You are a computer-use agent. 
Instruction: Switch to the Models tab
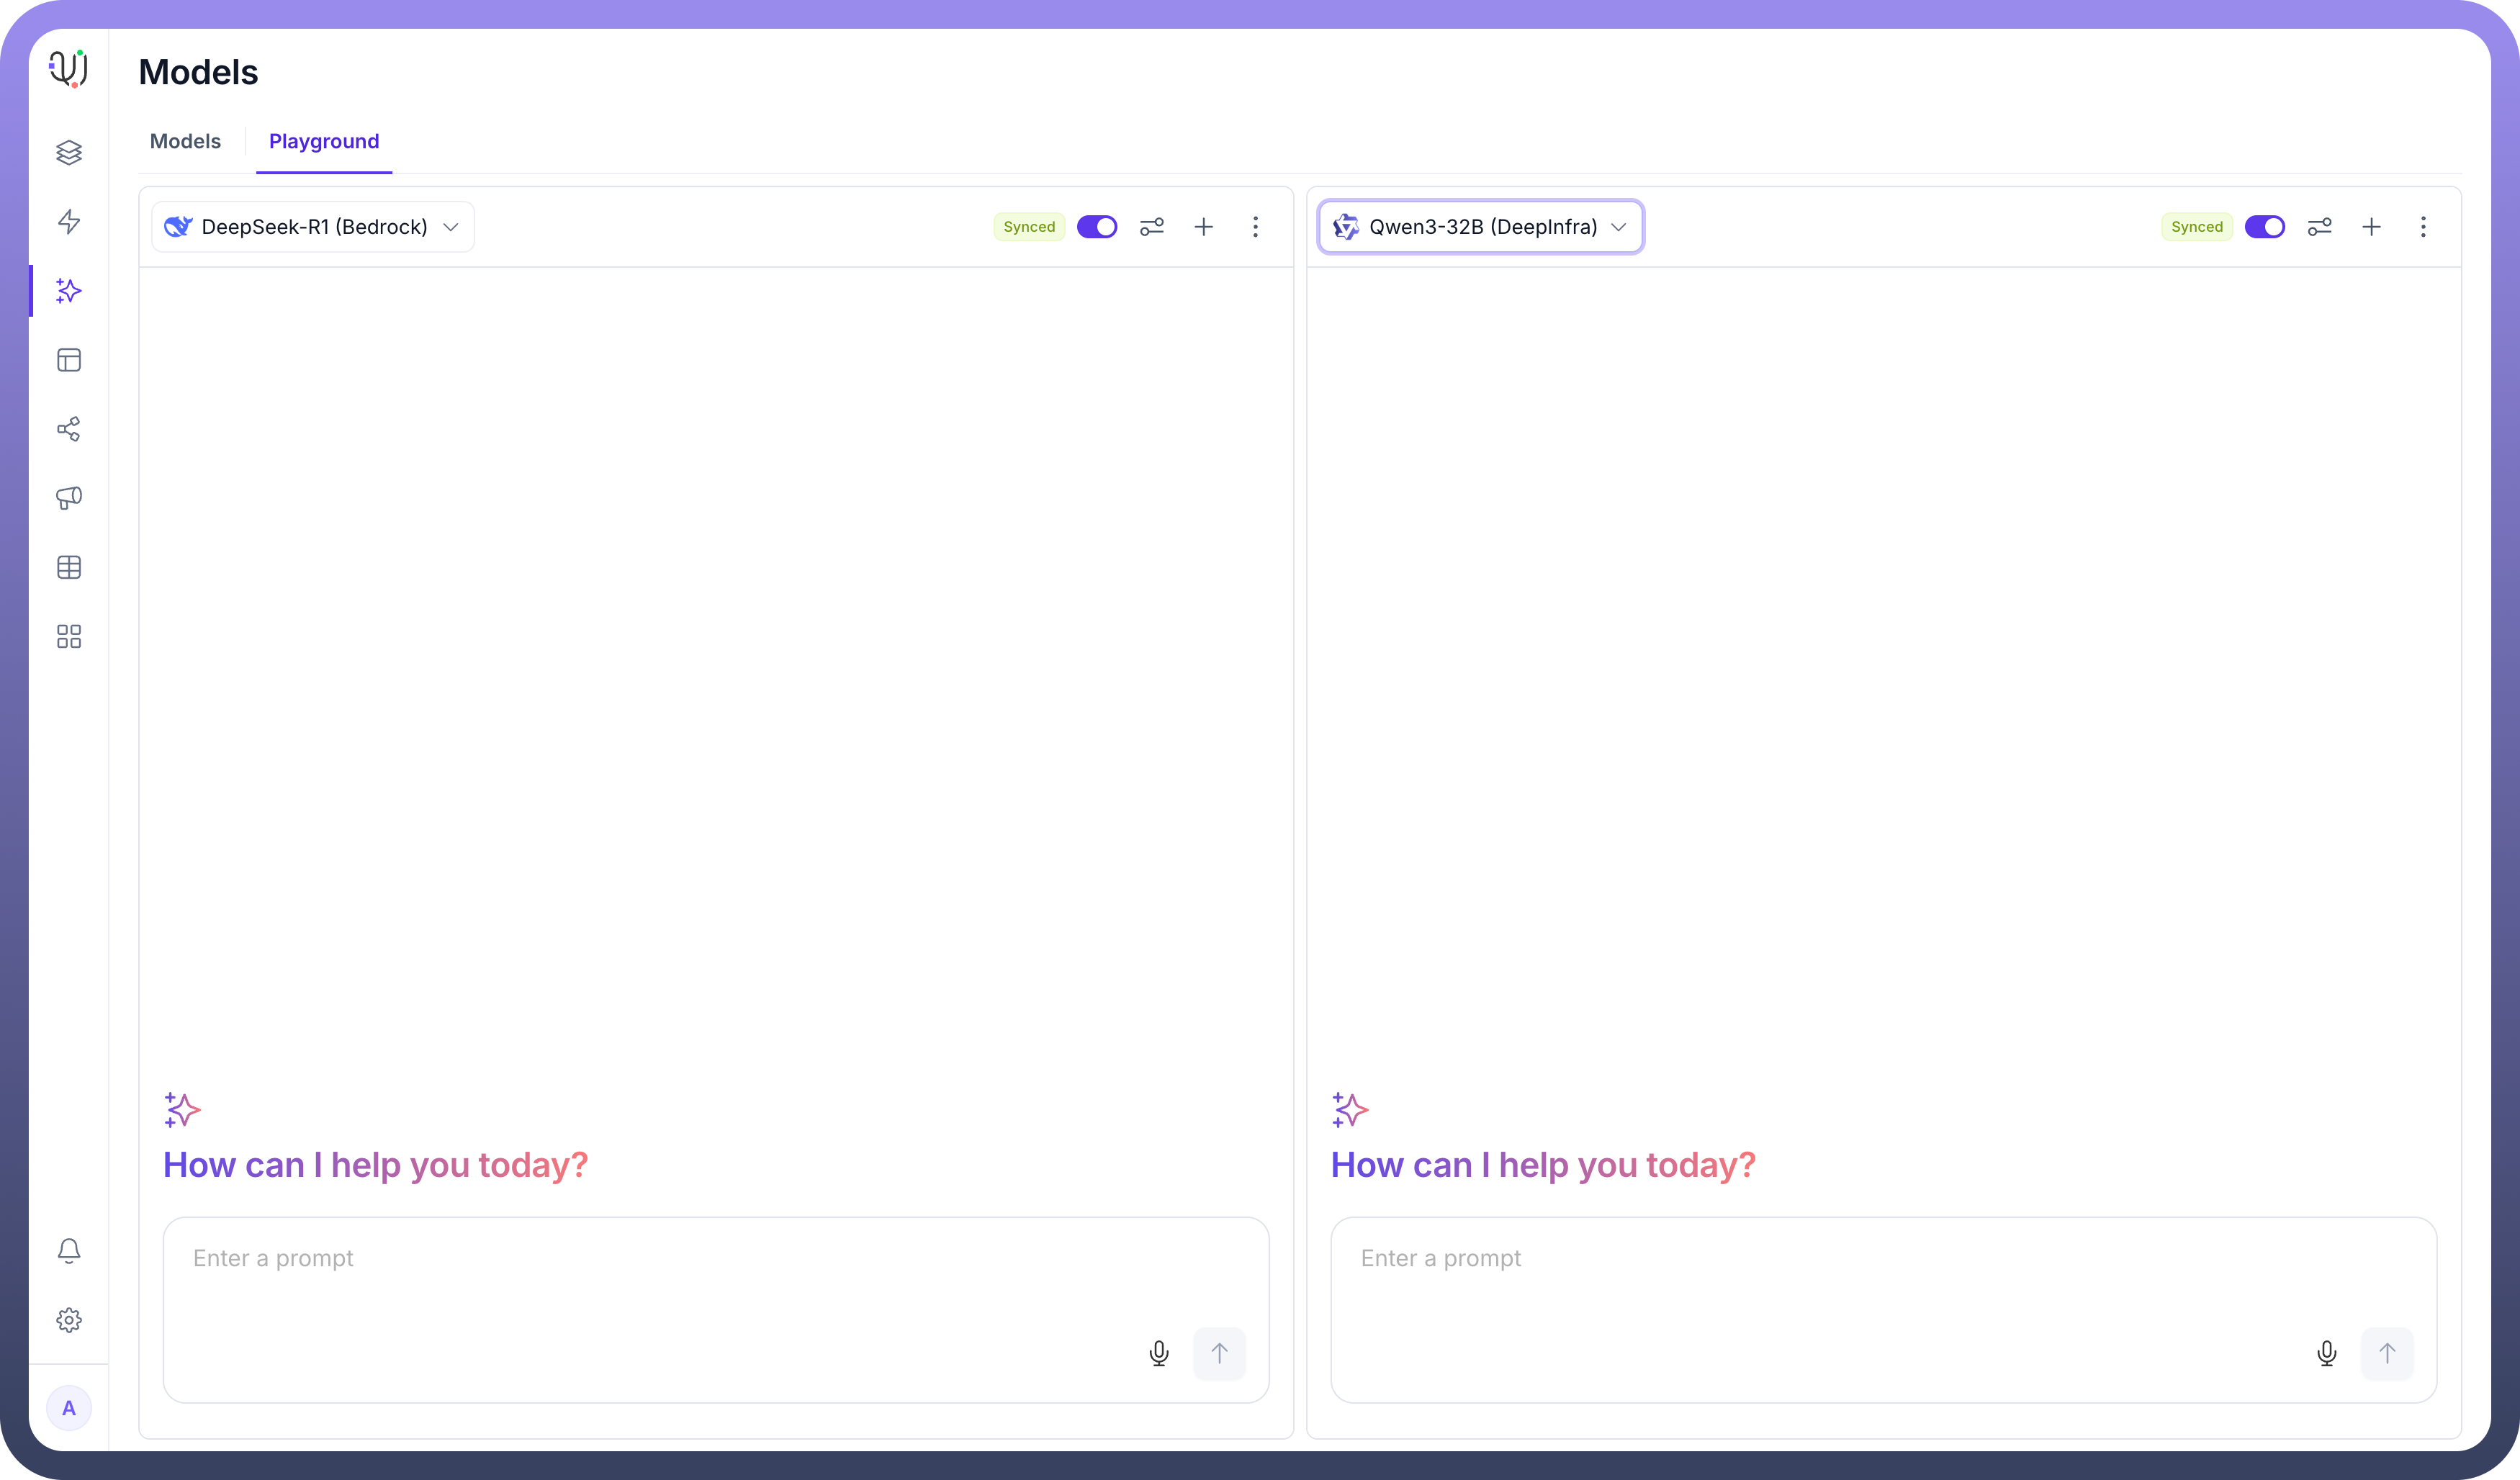185,141
